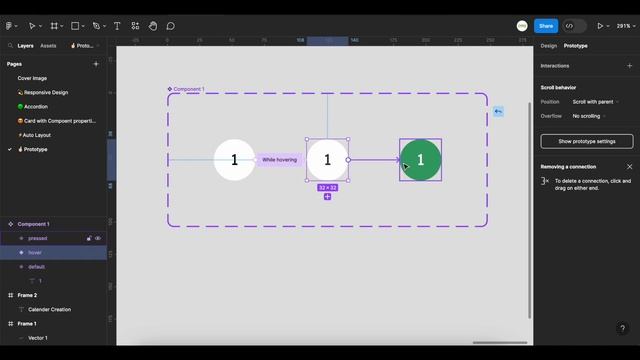The height and width of the screenshot is (360, 640).
Task: Open the 291% zoom dropdown
Action: (626, 26)
